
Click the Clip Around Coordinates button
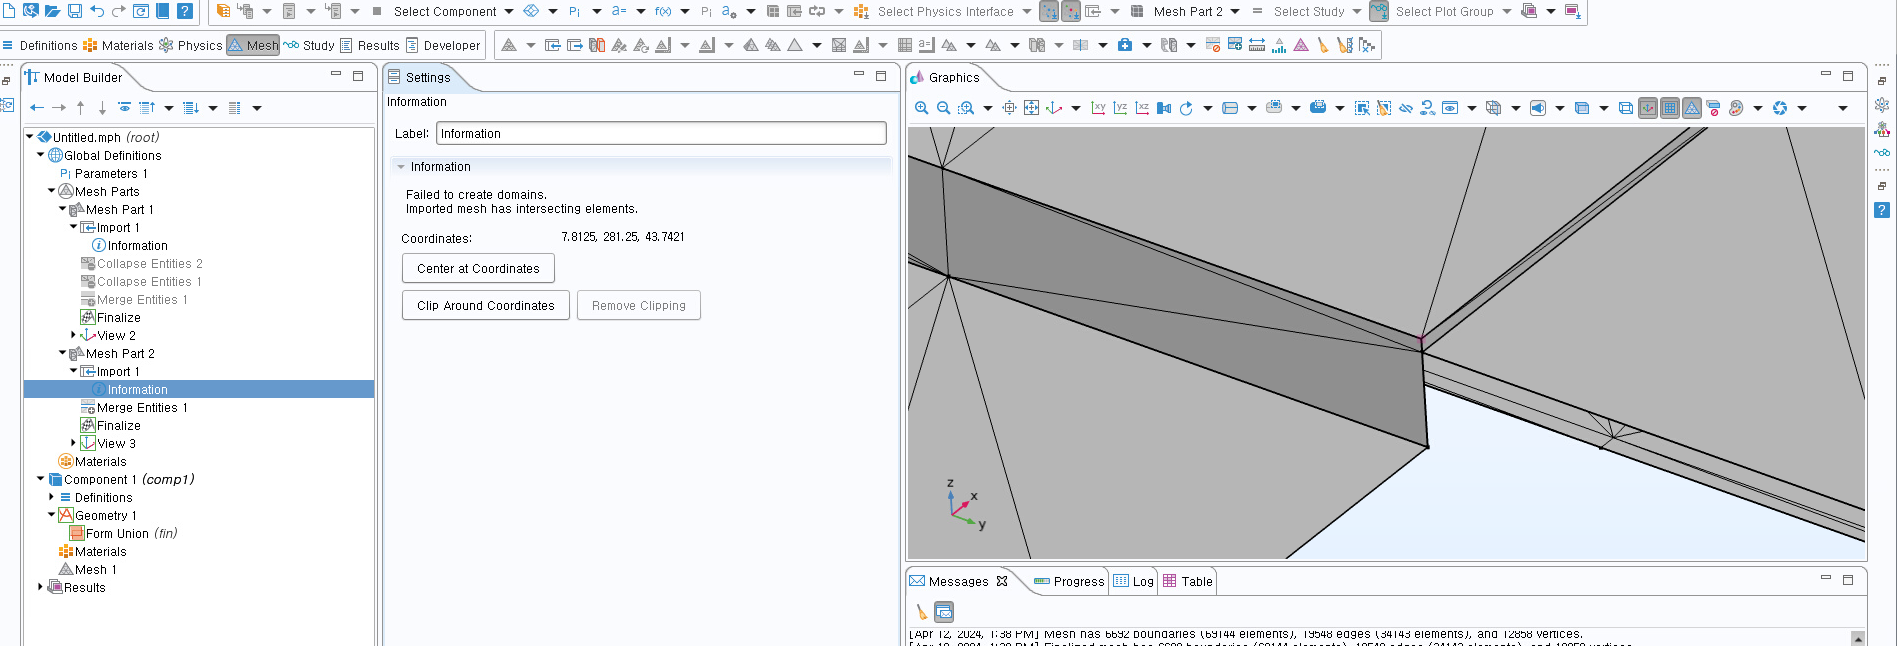click(x=485, y=305)
